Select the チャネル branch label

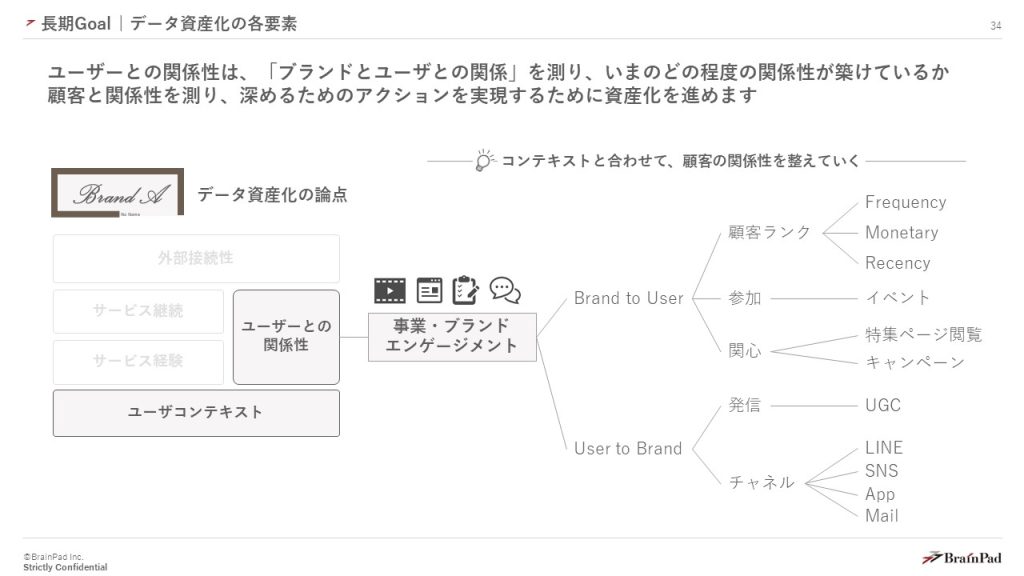tap(762, 482)
